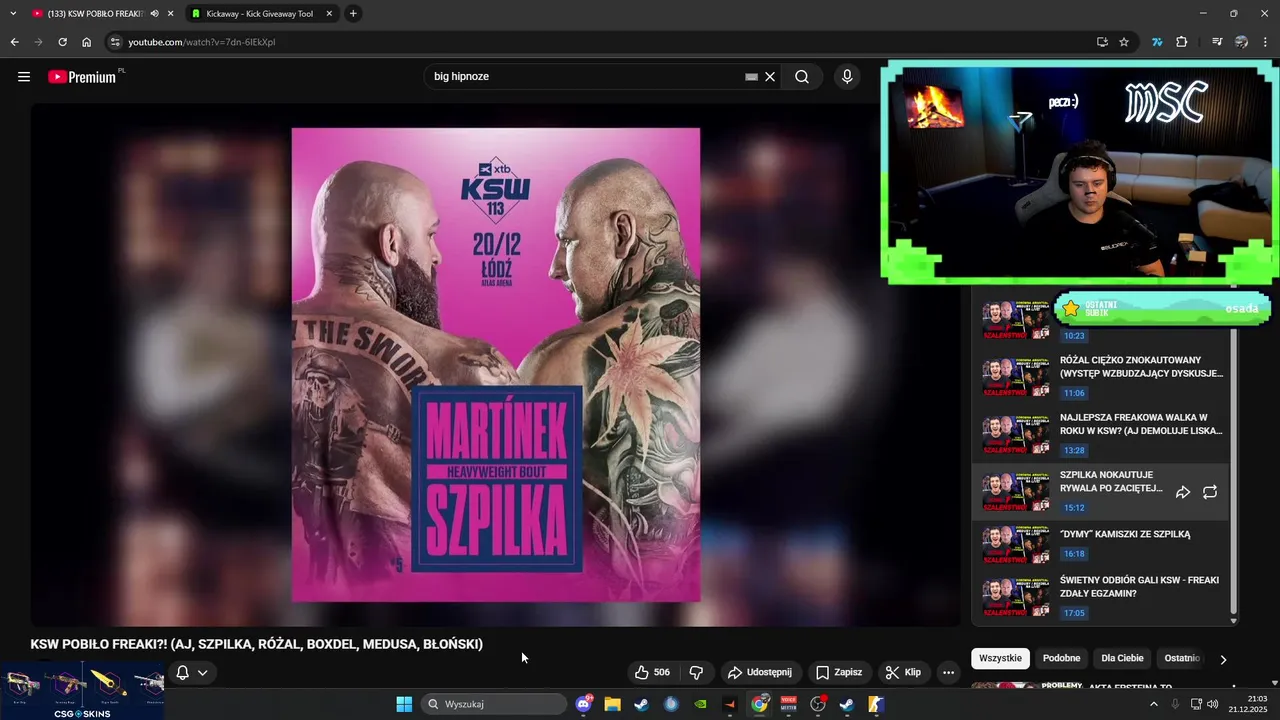
Task: Select the Wszystkie filter chip
Action: tap(1000, 658)
